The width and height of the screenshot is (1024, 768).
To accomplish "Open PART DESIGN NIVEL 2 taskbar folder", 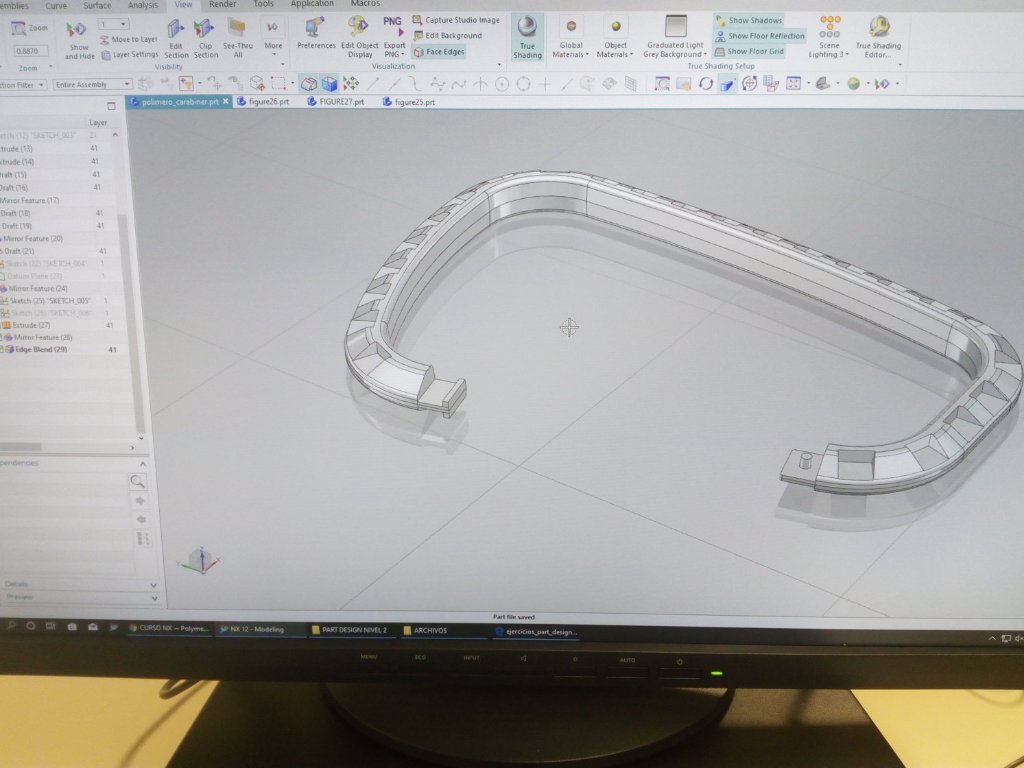I will pos(349,630).
